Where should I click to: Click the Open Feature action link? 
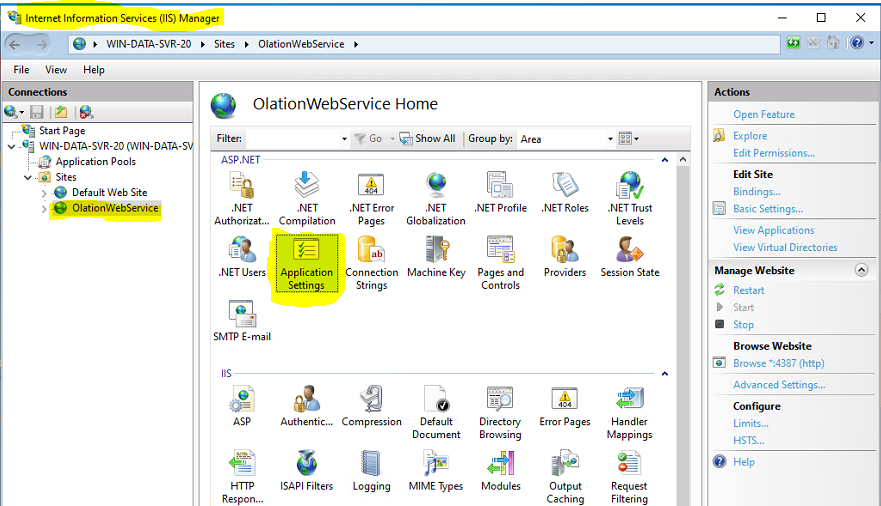point(764,115)
